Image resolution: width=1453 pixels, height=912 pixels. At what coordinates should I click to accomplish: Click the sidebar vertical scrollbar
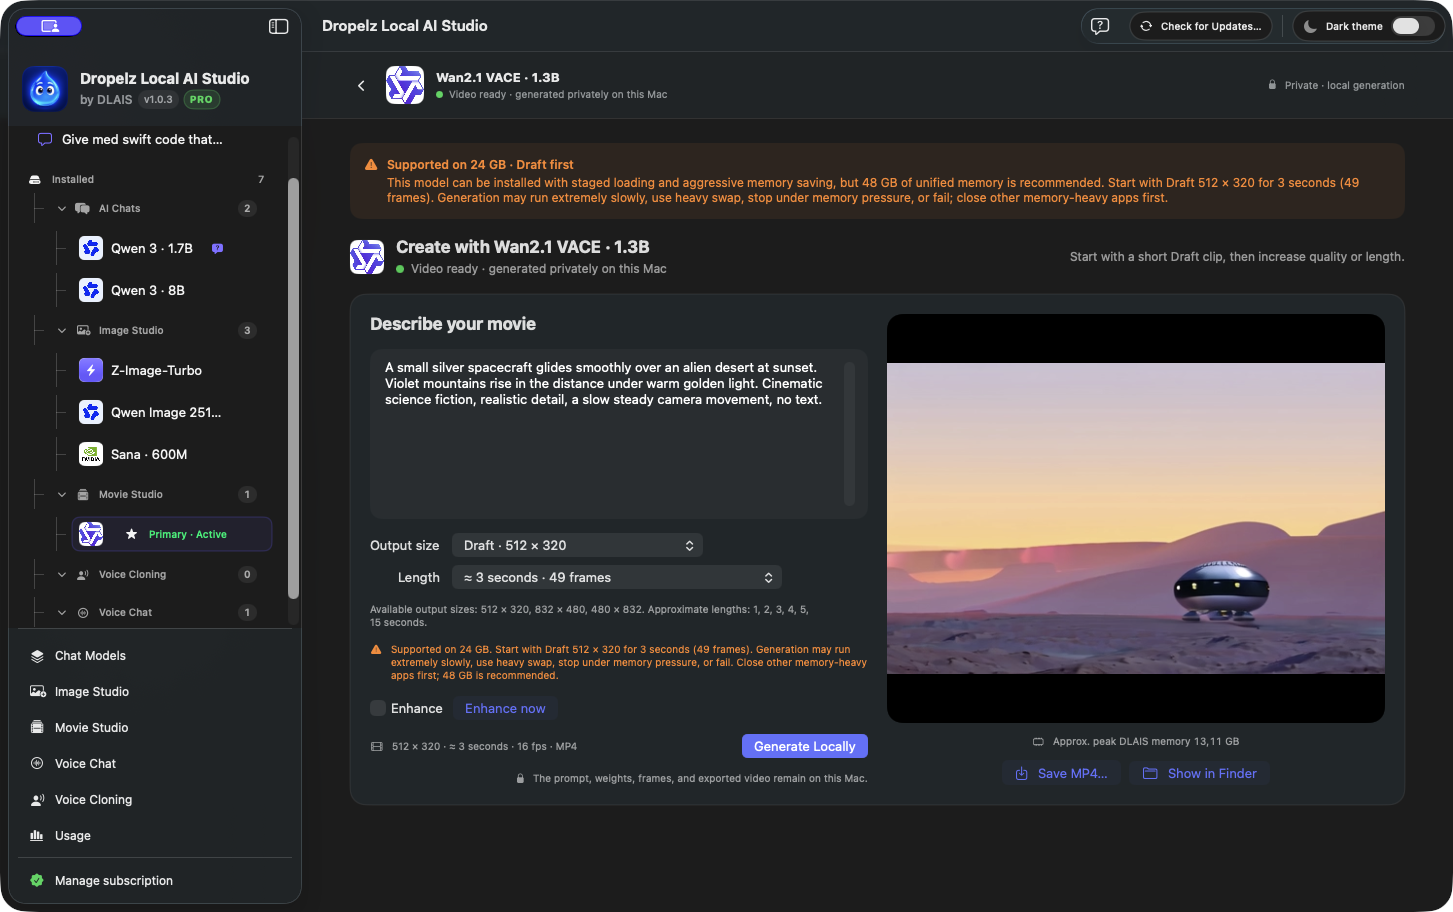[293, 388]
